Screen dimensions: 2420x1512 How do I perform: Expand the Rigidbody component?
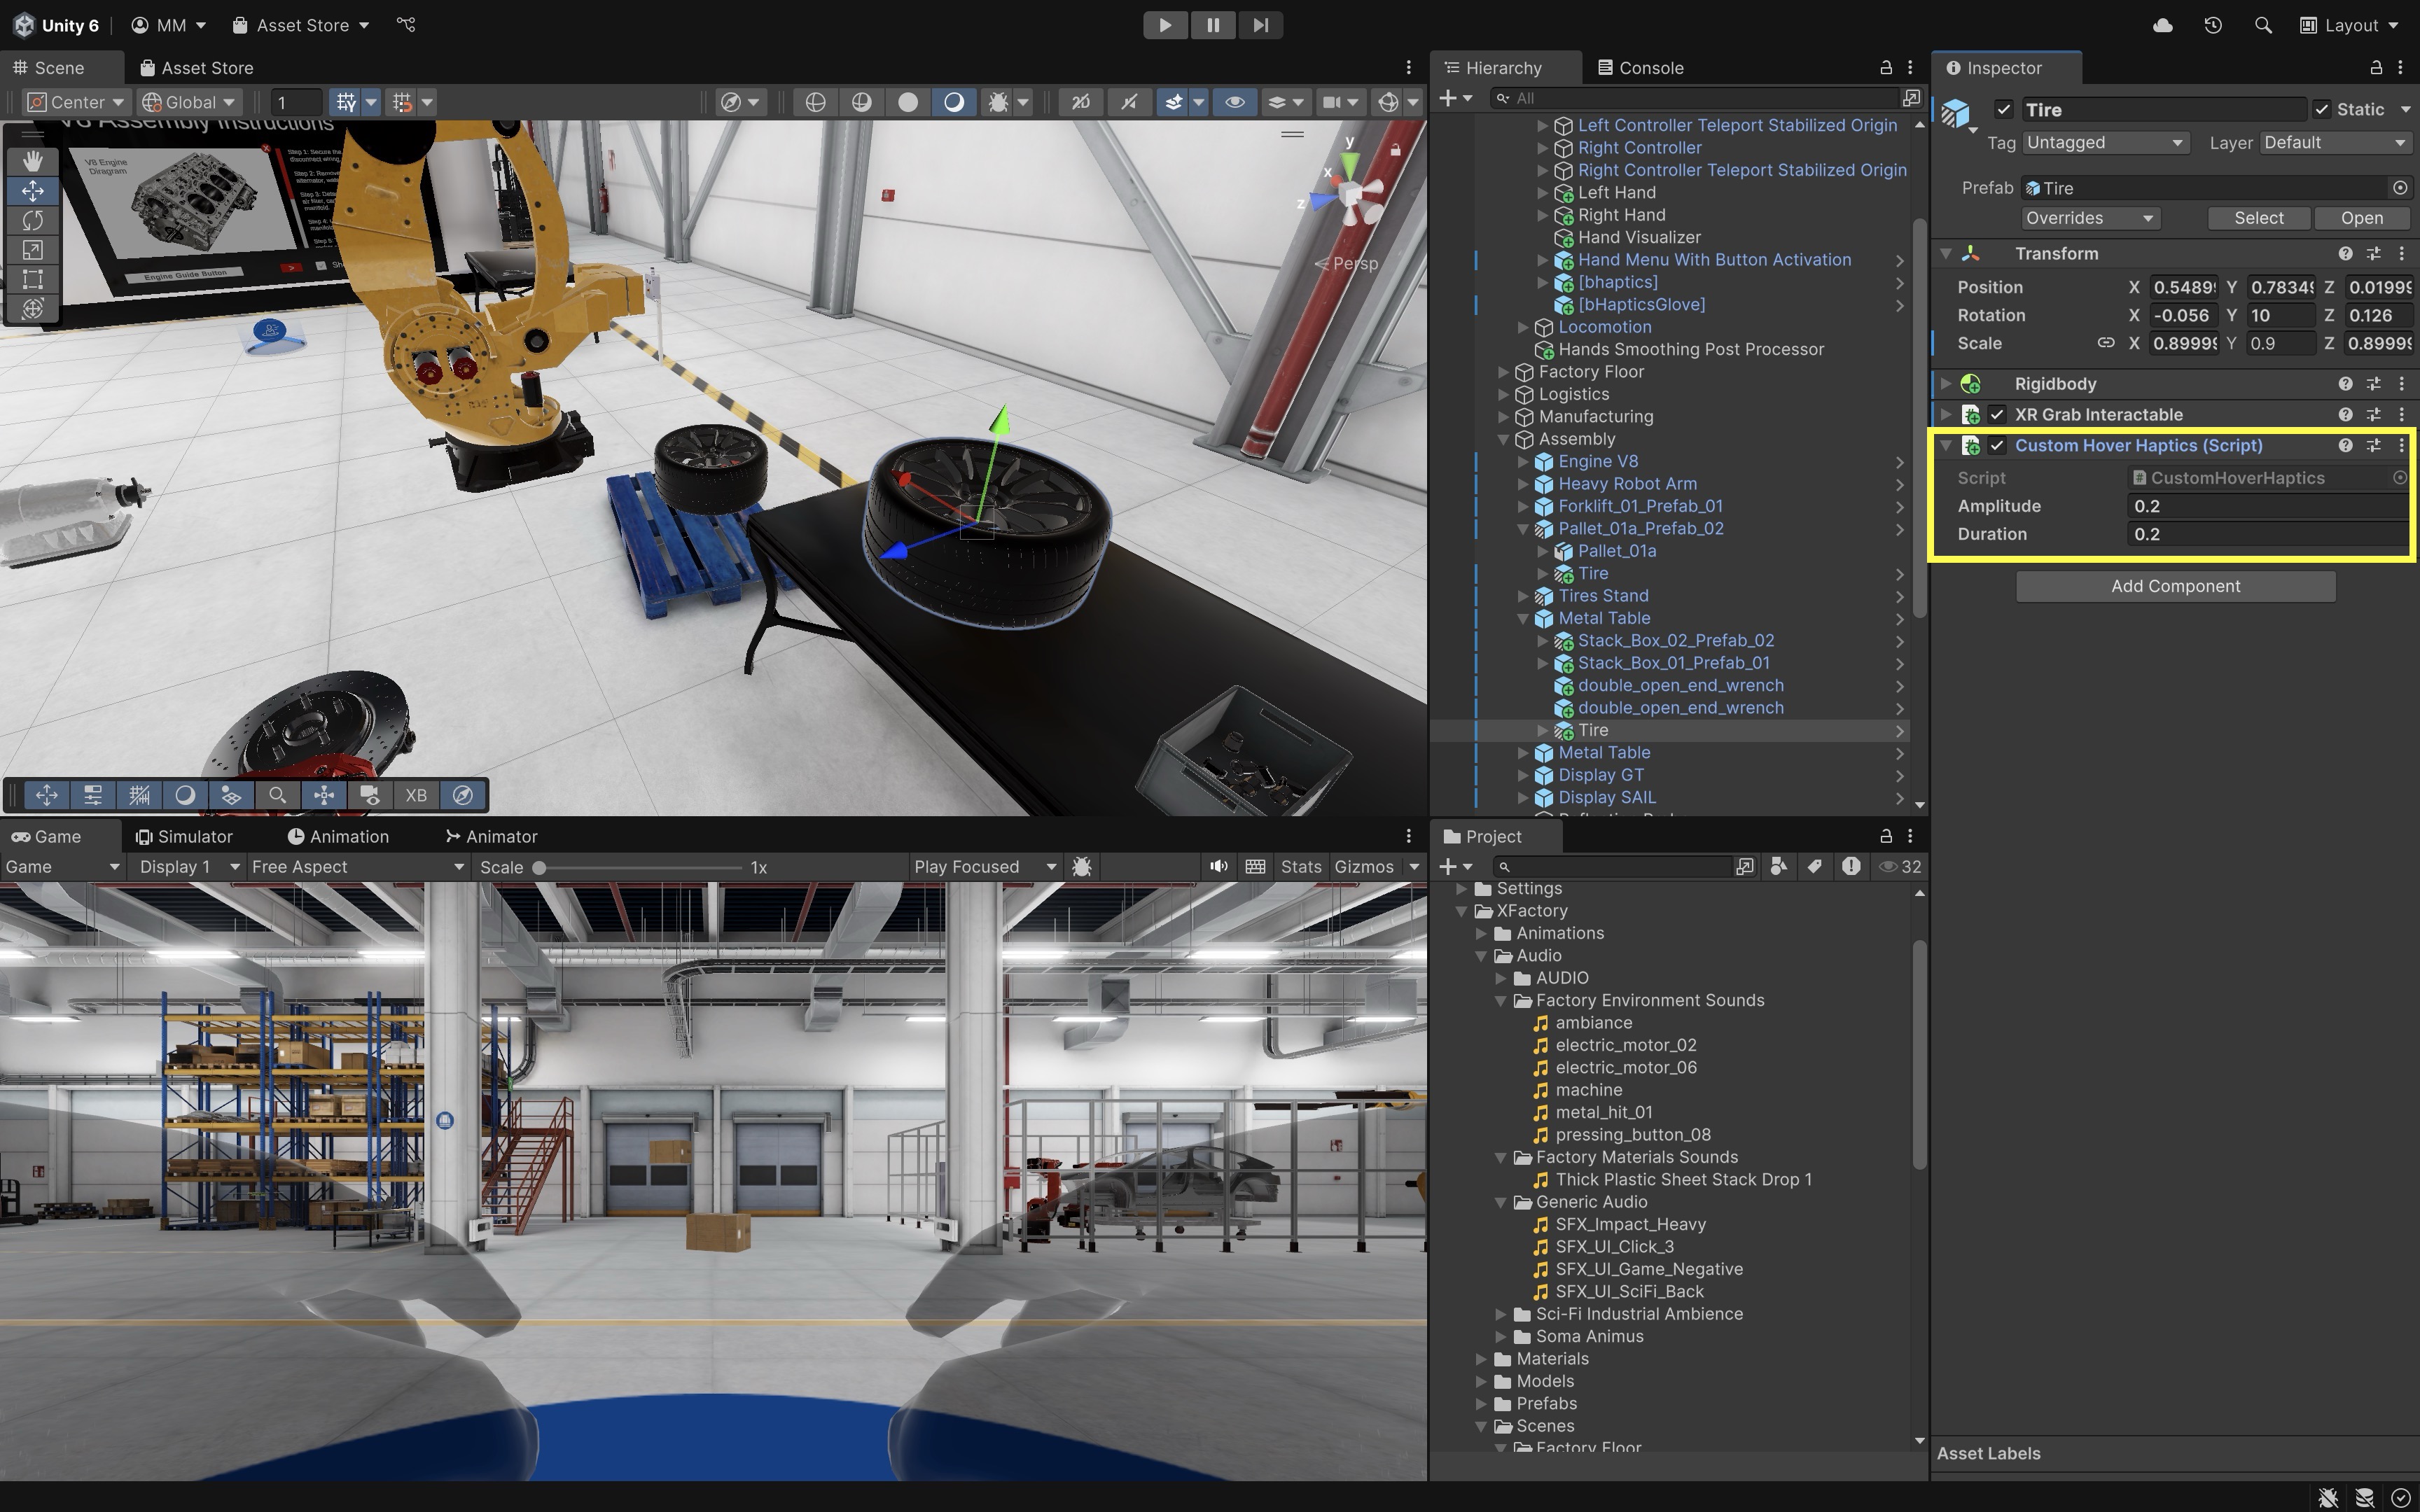click(x=1946, y=384)
